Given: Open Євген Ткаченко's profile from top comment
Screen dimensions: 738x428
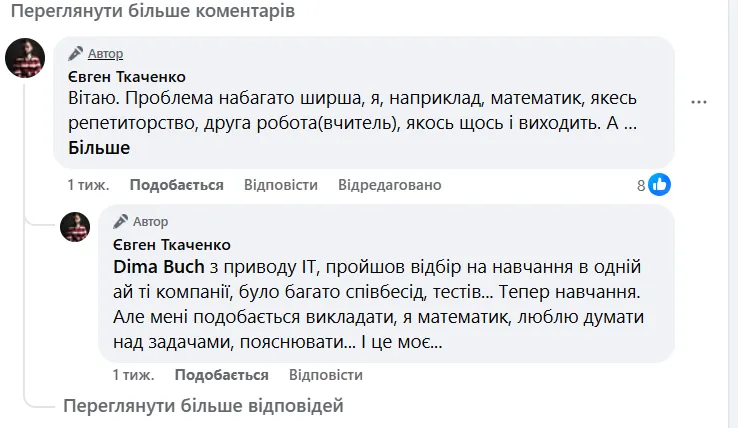Looking at the screenshot, I should click(126, 77).
